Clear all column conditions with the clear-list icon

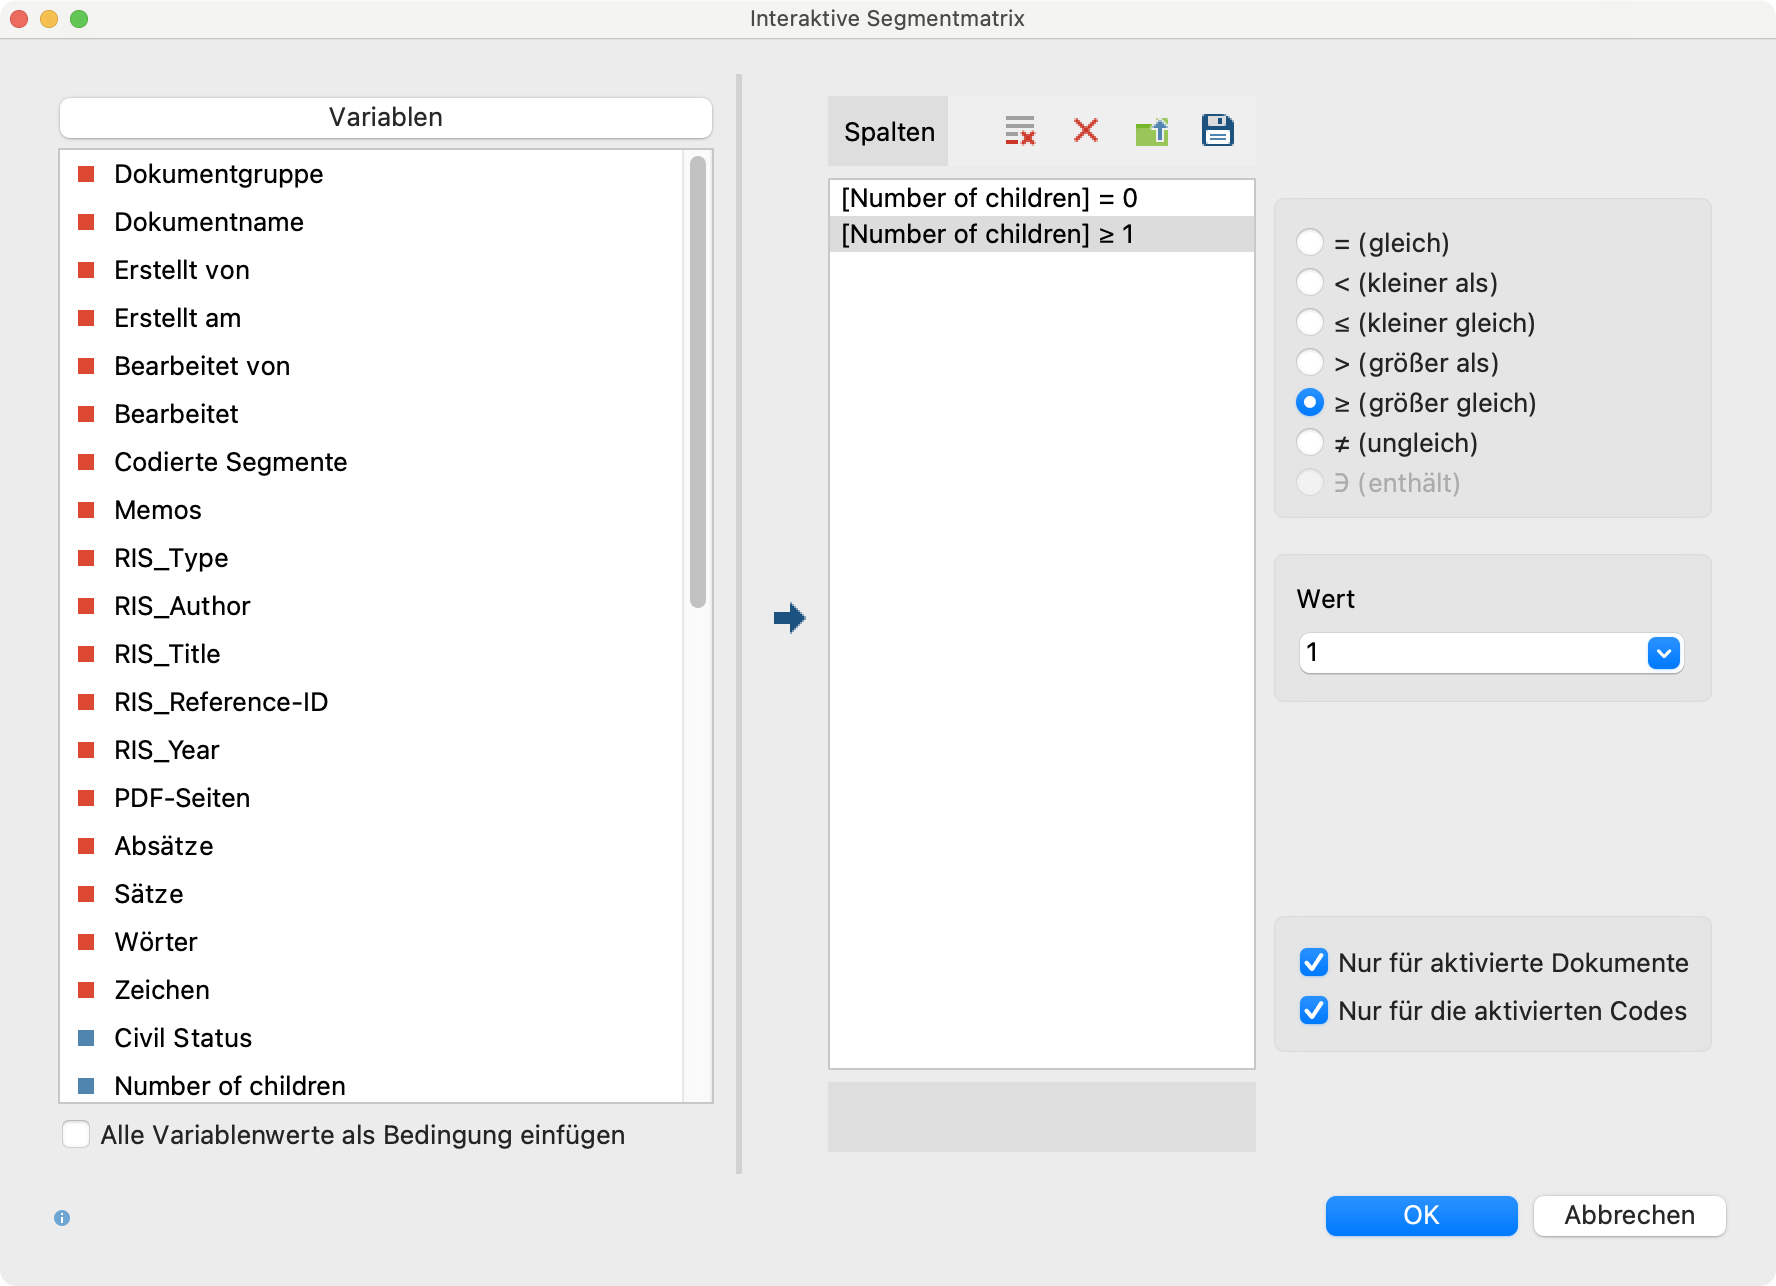[x=1019, y=130]
